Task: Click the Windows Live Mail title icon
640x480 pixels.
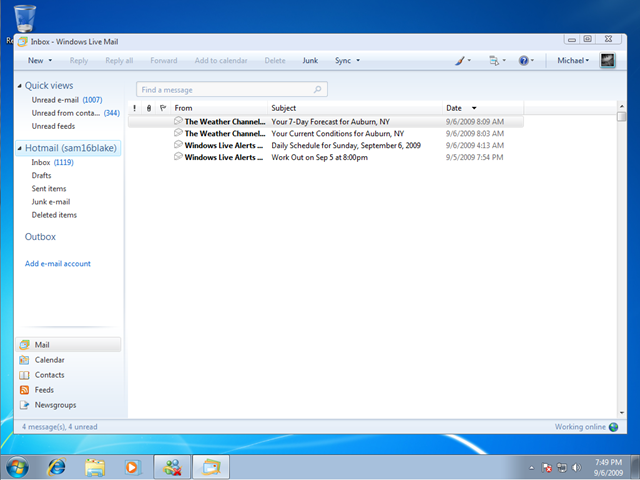Action: 23,42
